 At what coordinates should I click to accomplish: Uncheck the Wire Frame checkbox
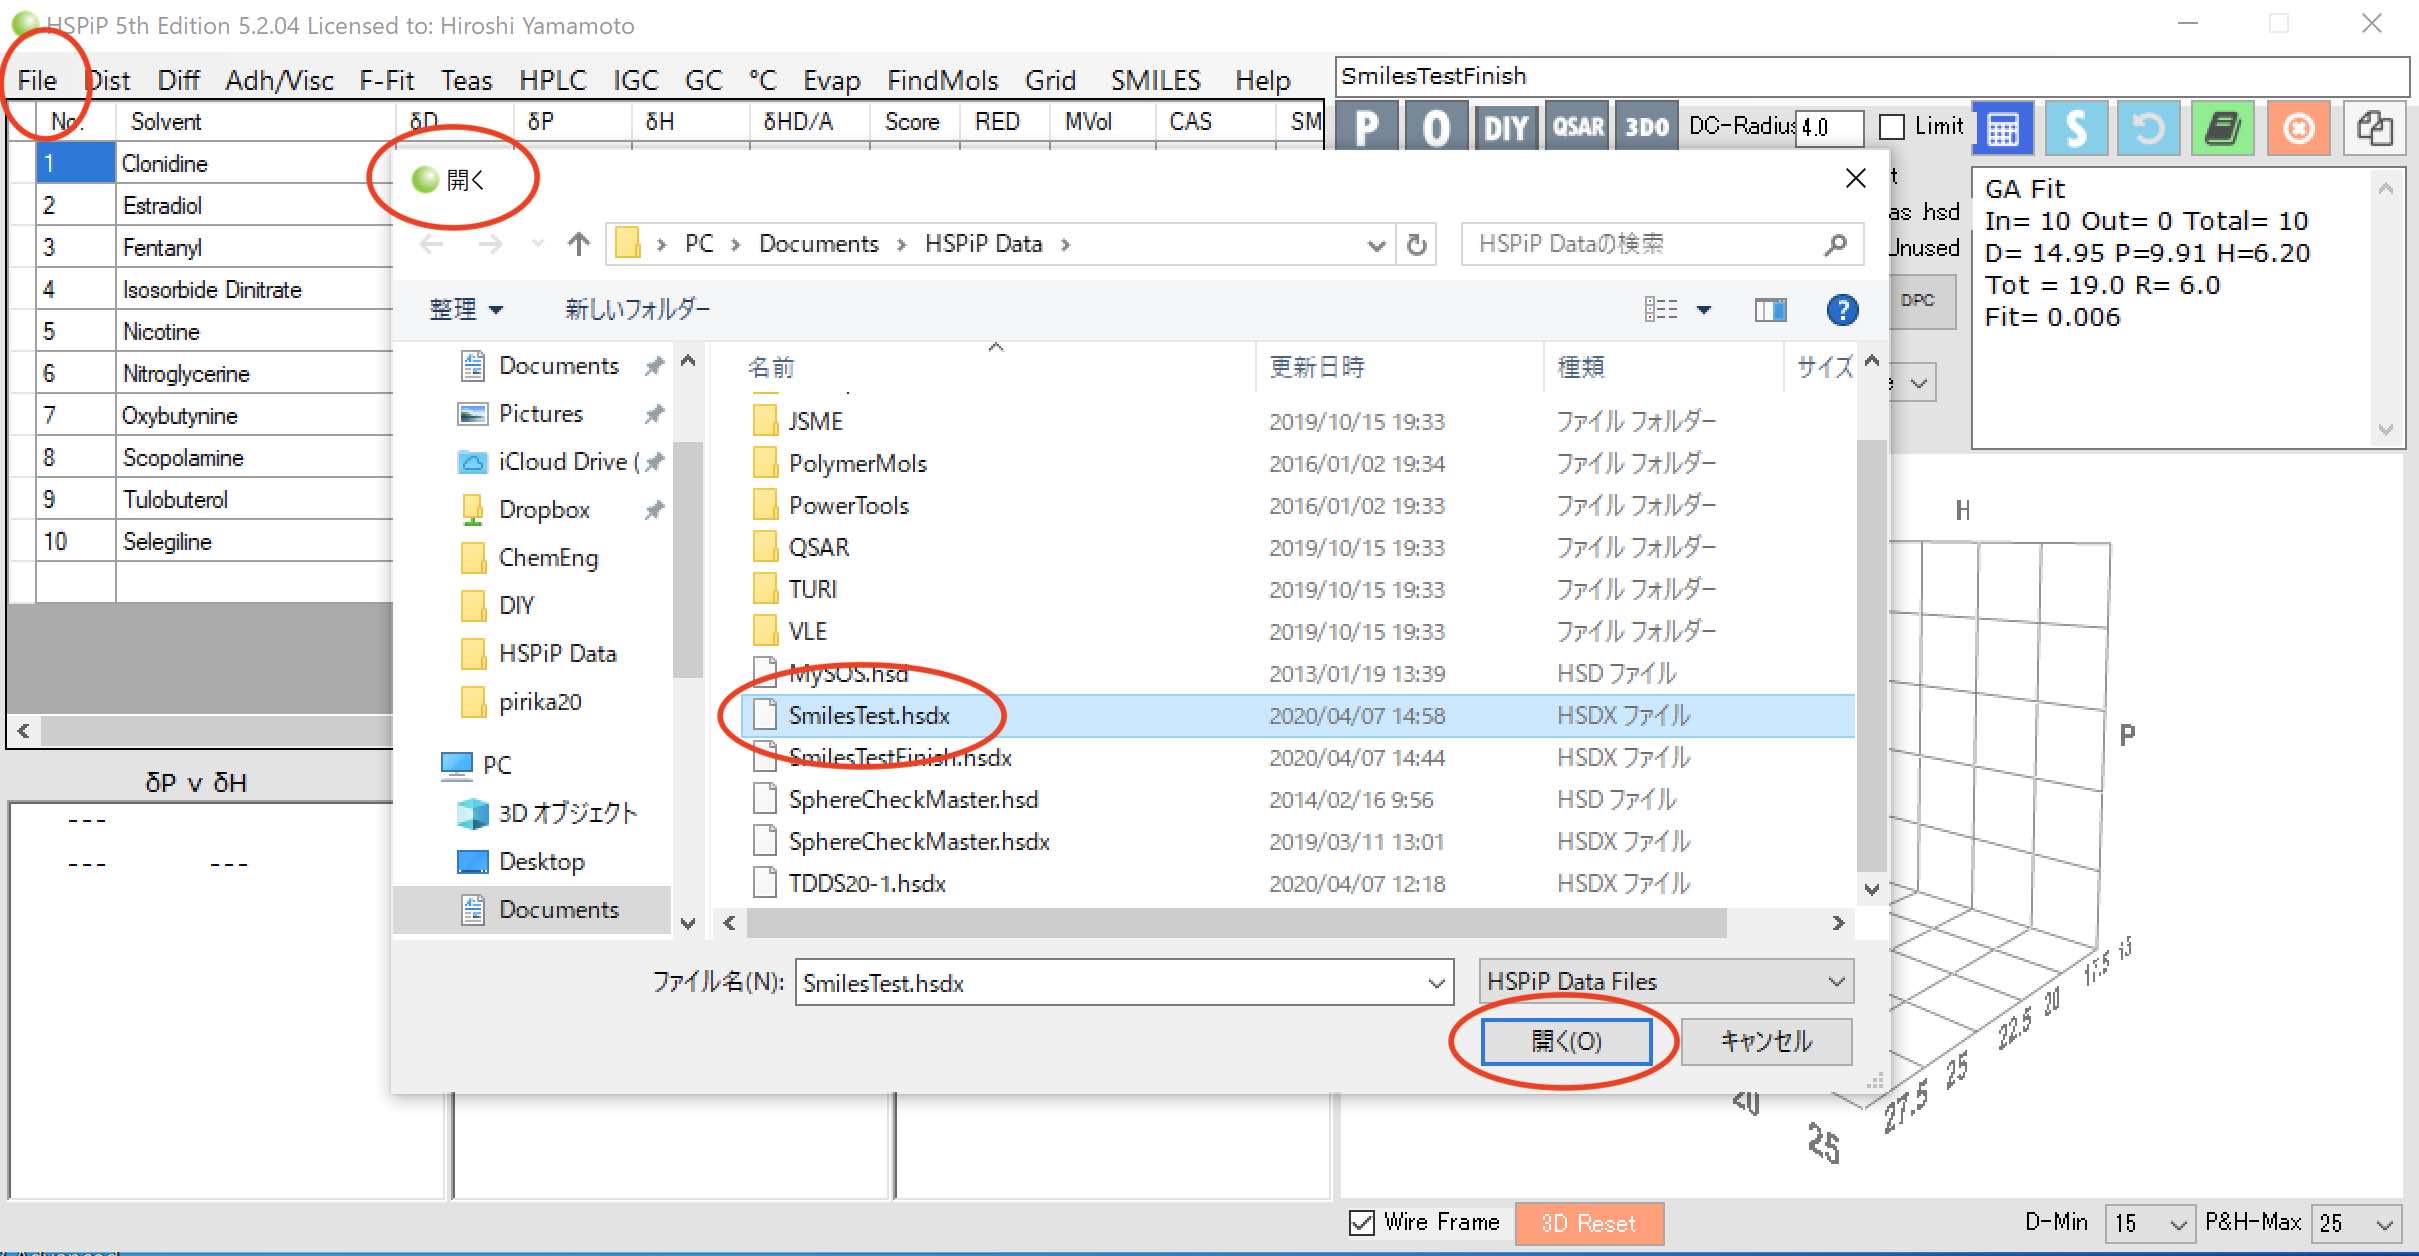(1361, 1222)
